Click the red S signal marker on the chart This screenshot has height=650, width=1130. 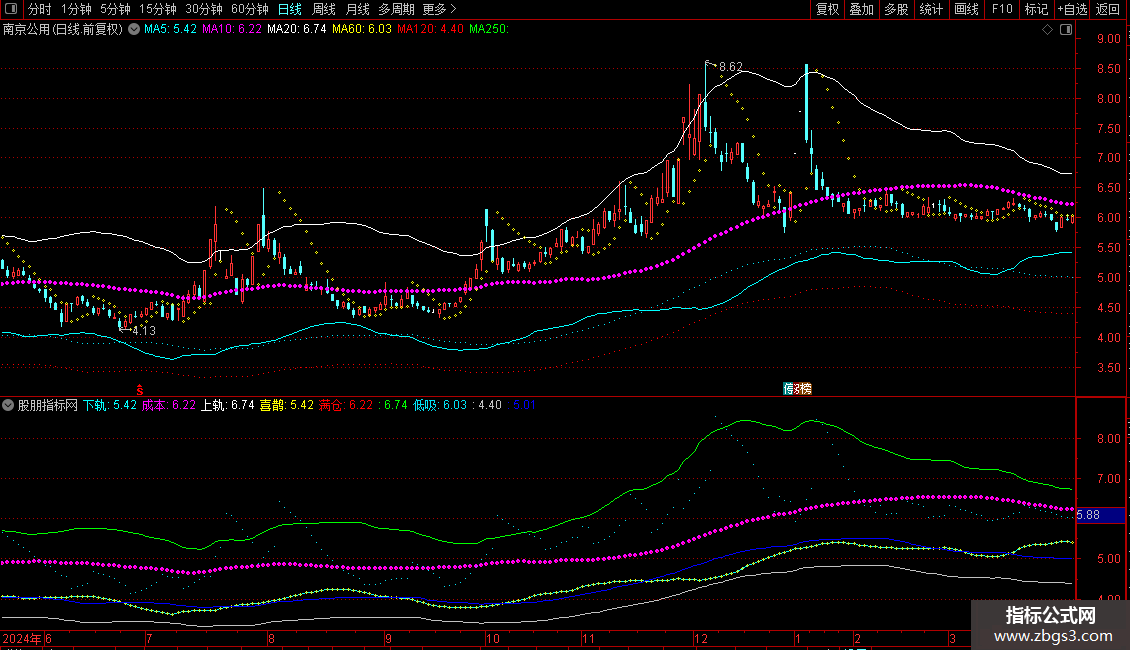(x=140, y=390)
